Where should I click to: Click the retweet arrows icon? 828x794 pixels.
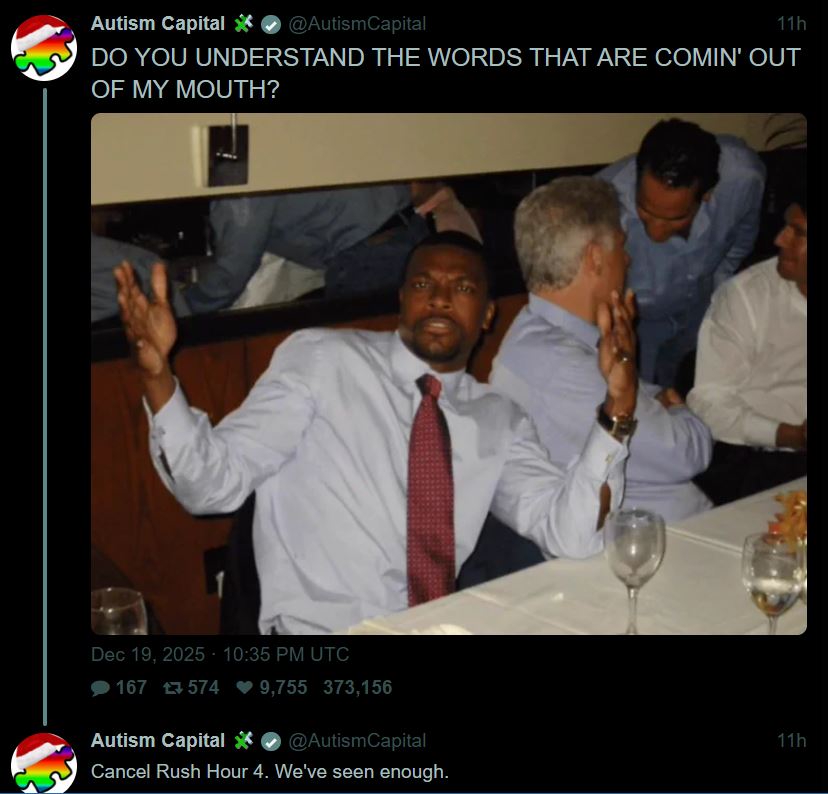pos(173,688)
